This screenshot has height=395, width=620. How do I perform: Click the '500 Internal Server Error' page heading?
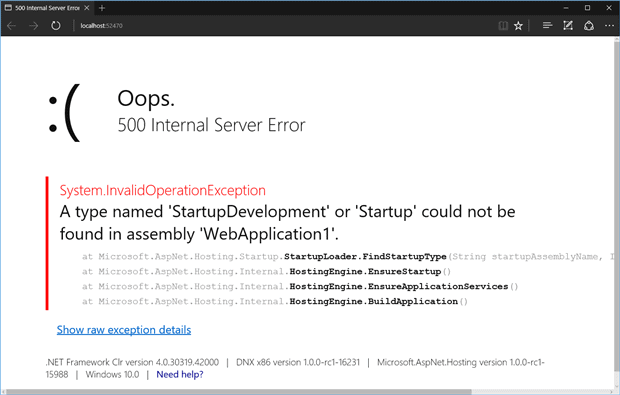[x=212, y=125]
